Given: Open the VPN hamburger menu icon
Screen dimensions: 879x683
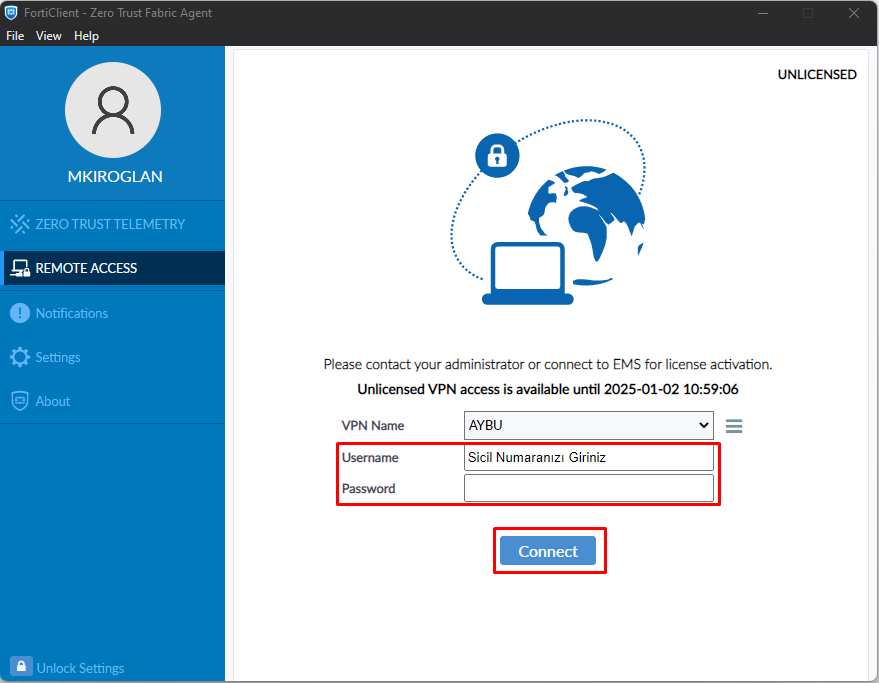Looking at the screenshot, I should 734,426.
